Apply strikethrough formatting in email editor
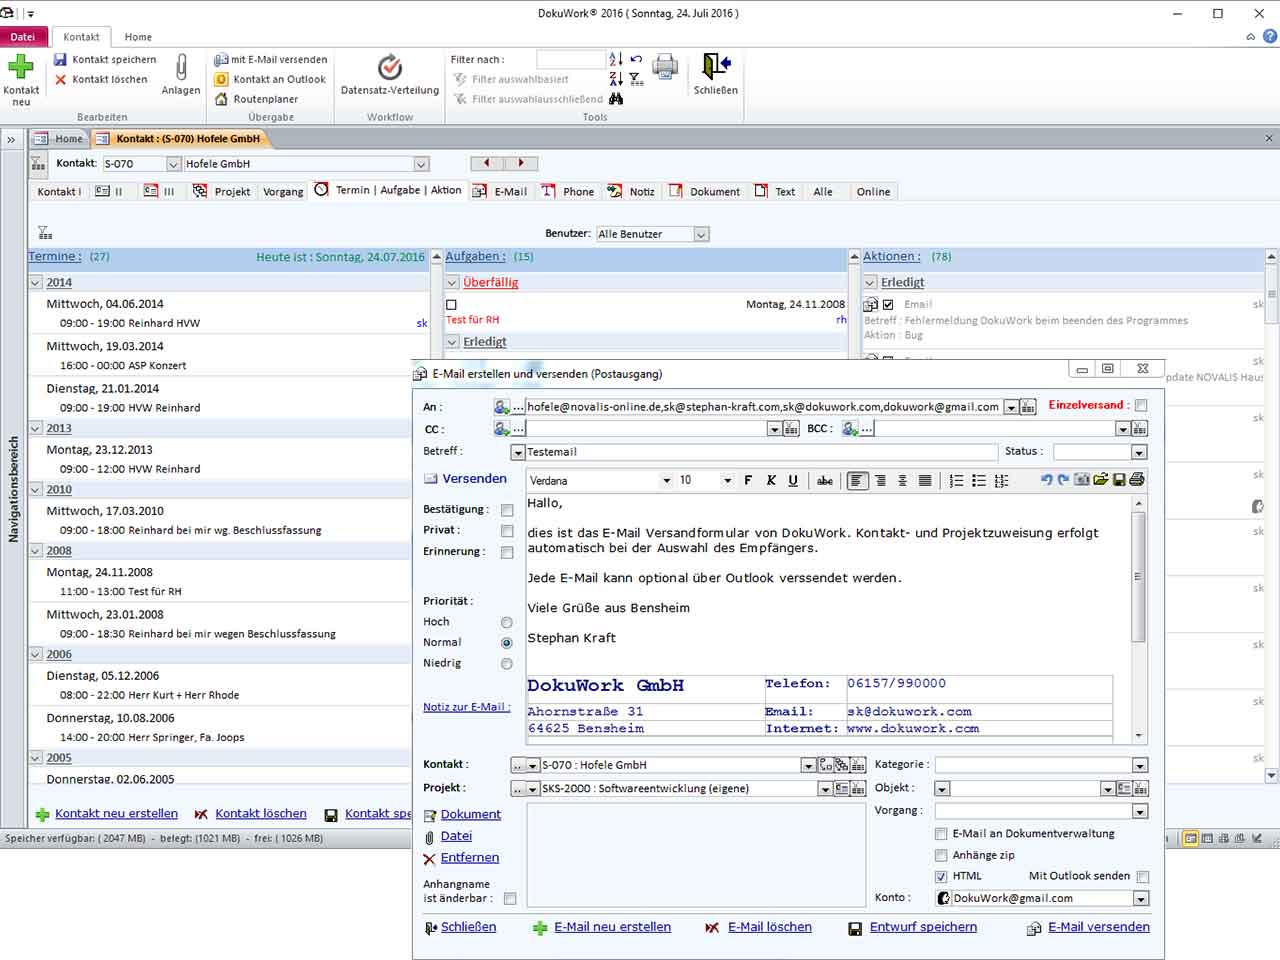The width and height of the screenshot is (1280, 960). (825, 481)
